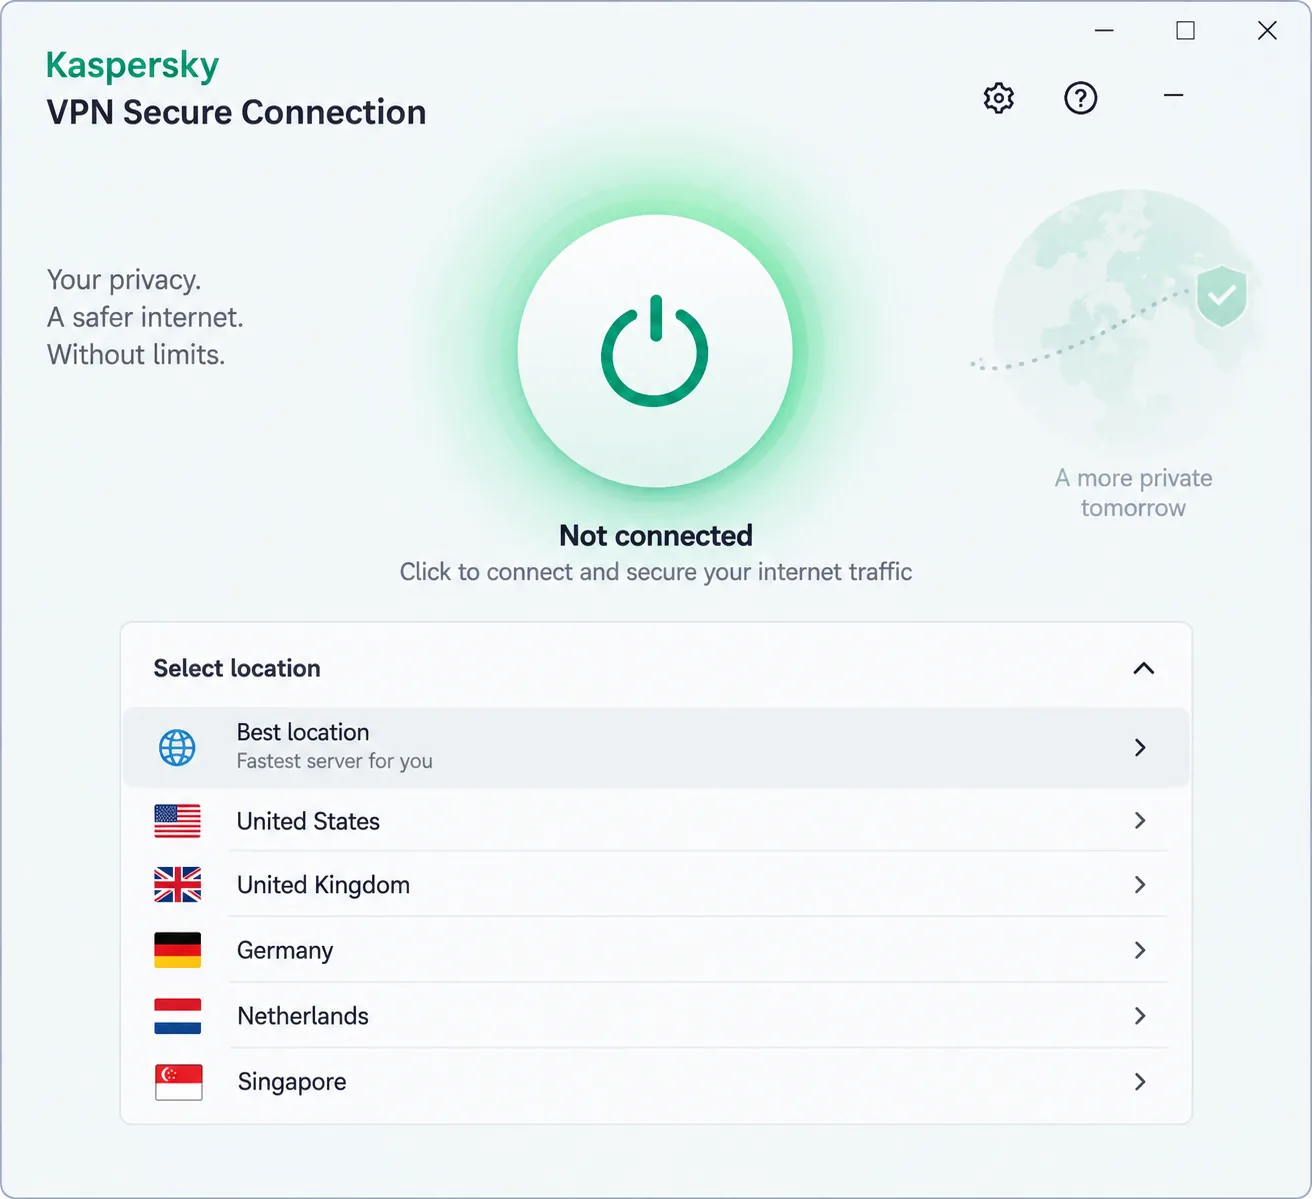1312x1199 pixels.
Task: Expand United Kingdom server list chevron
Action: pos(1140,885)
